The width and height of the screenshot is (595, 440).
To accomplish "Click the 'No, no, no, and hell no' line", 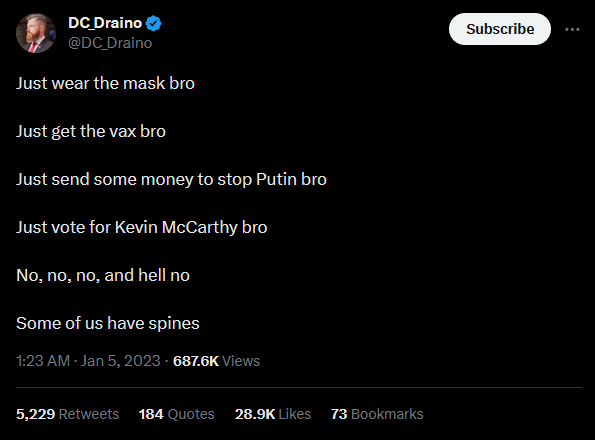I will pos(103,275).
